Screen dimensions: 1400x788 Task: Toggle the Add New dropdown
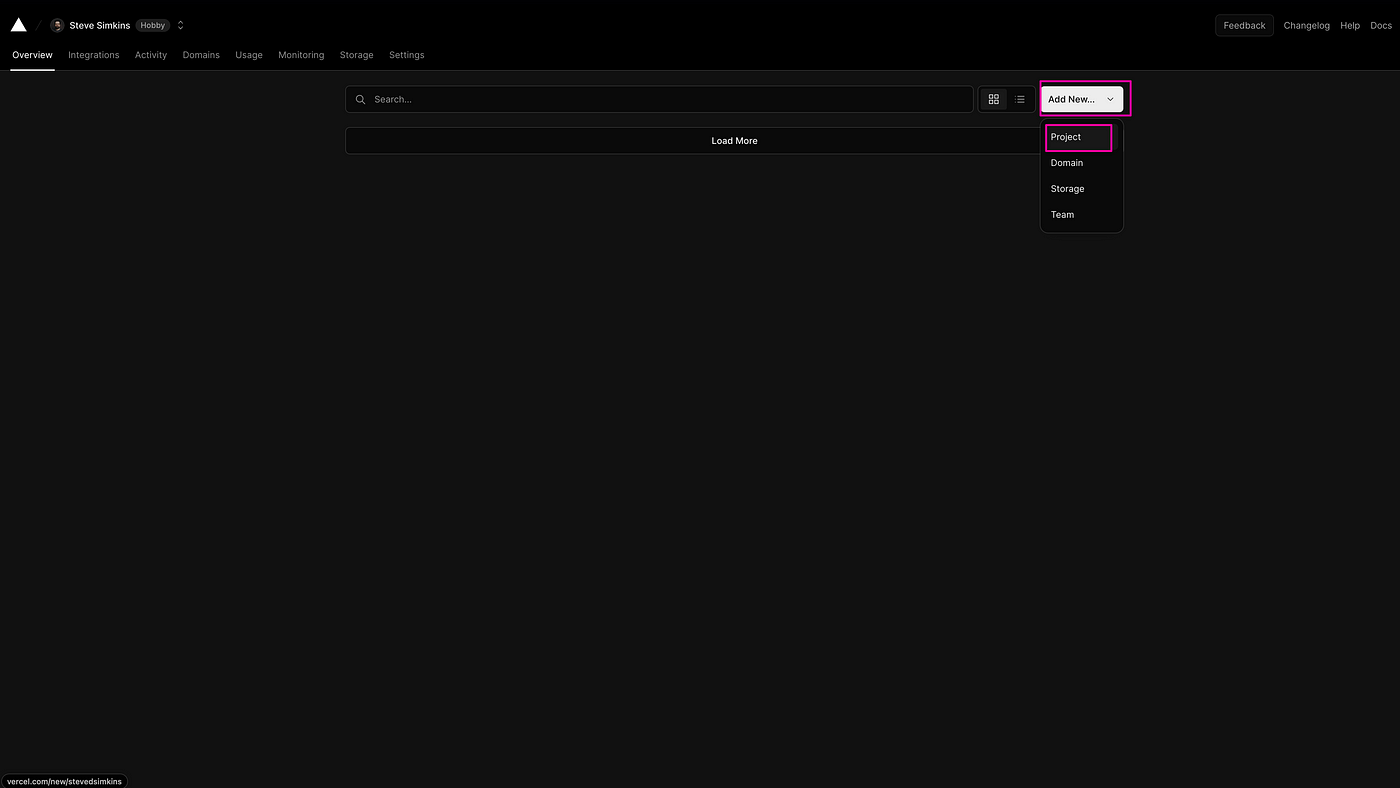click(x=1082, y=99)
